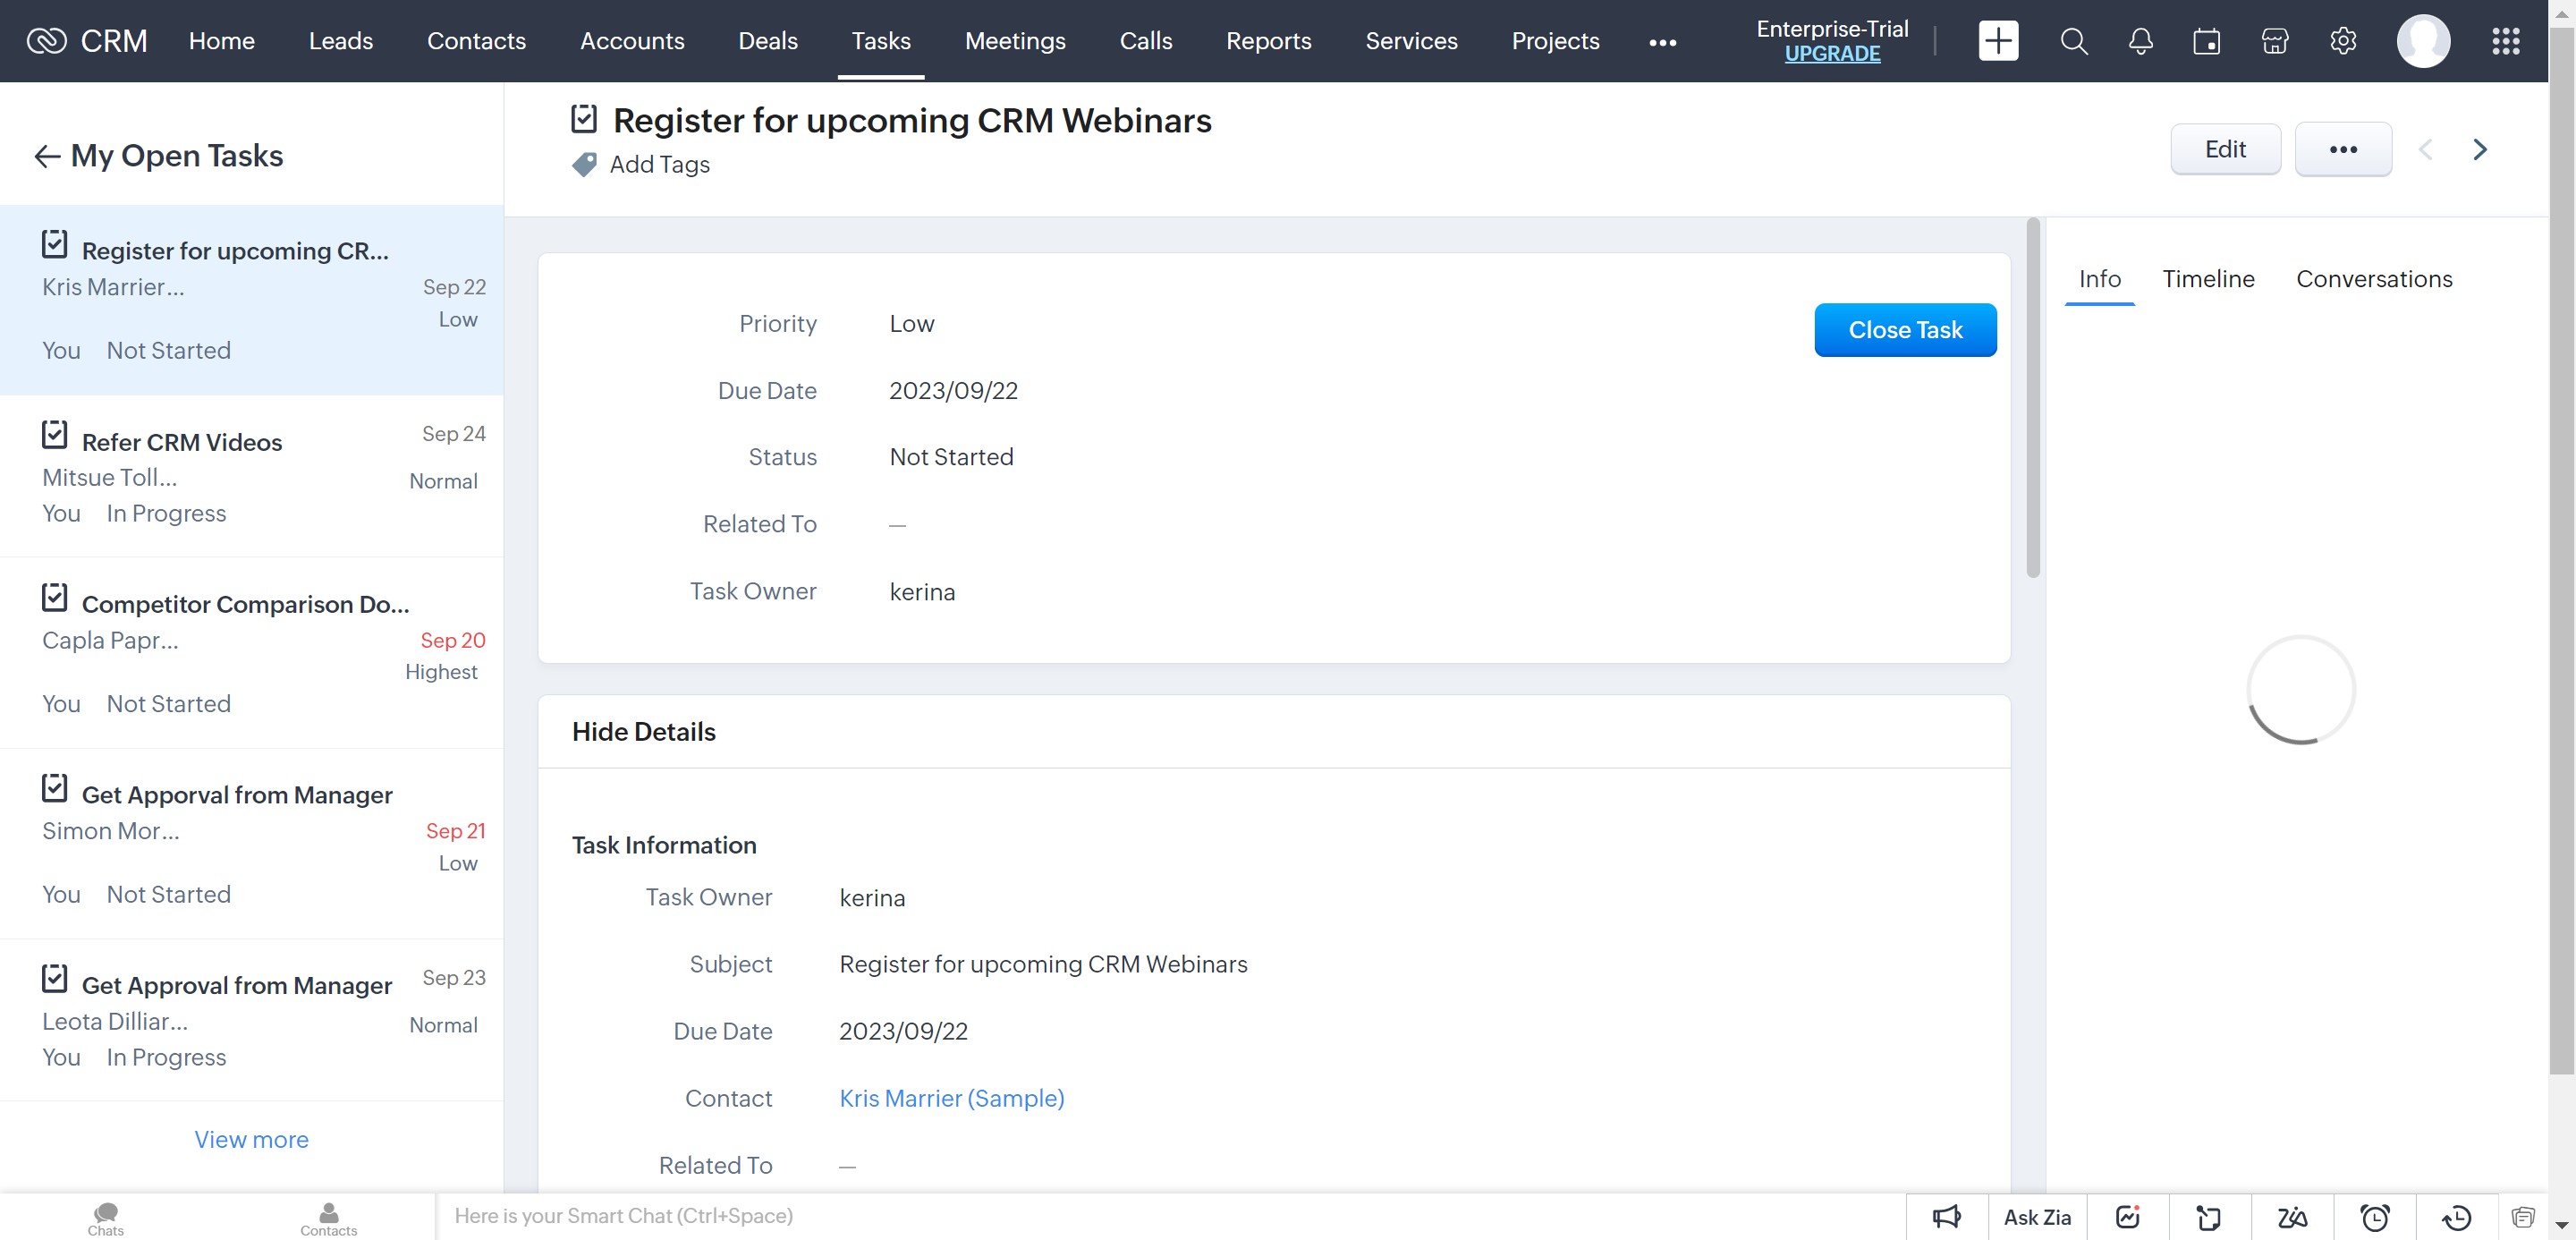Click the alarm clock reminders icon
2576x1240 pixels.
click(x=2374, y=1217)
